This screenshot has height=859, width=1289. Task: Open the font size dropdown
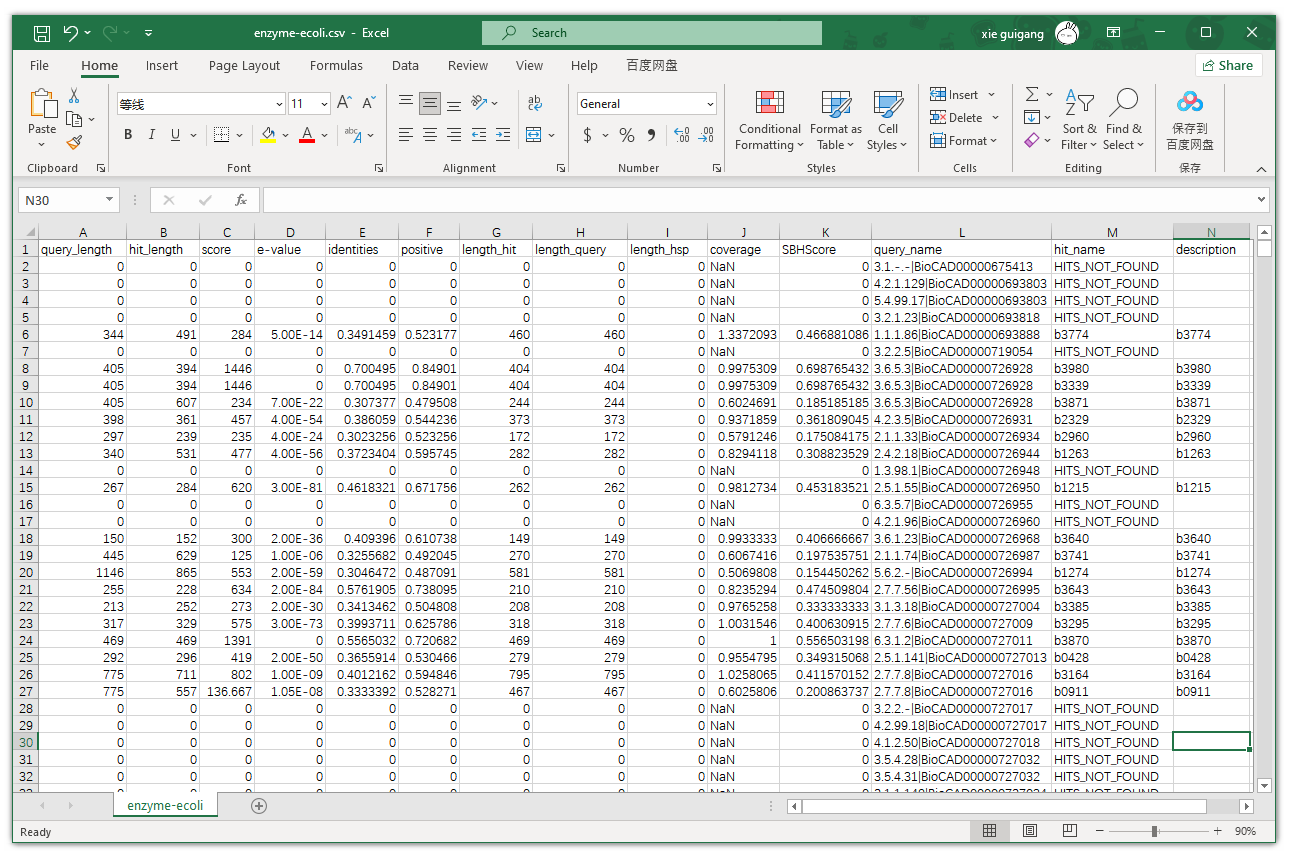(324, 104)
